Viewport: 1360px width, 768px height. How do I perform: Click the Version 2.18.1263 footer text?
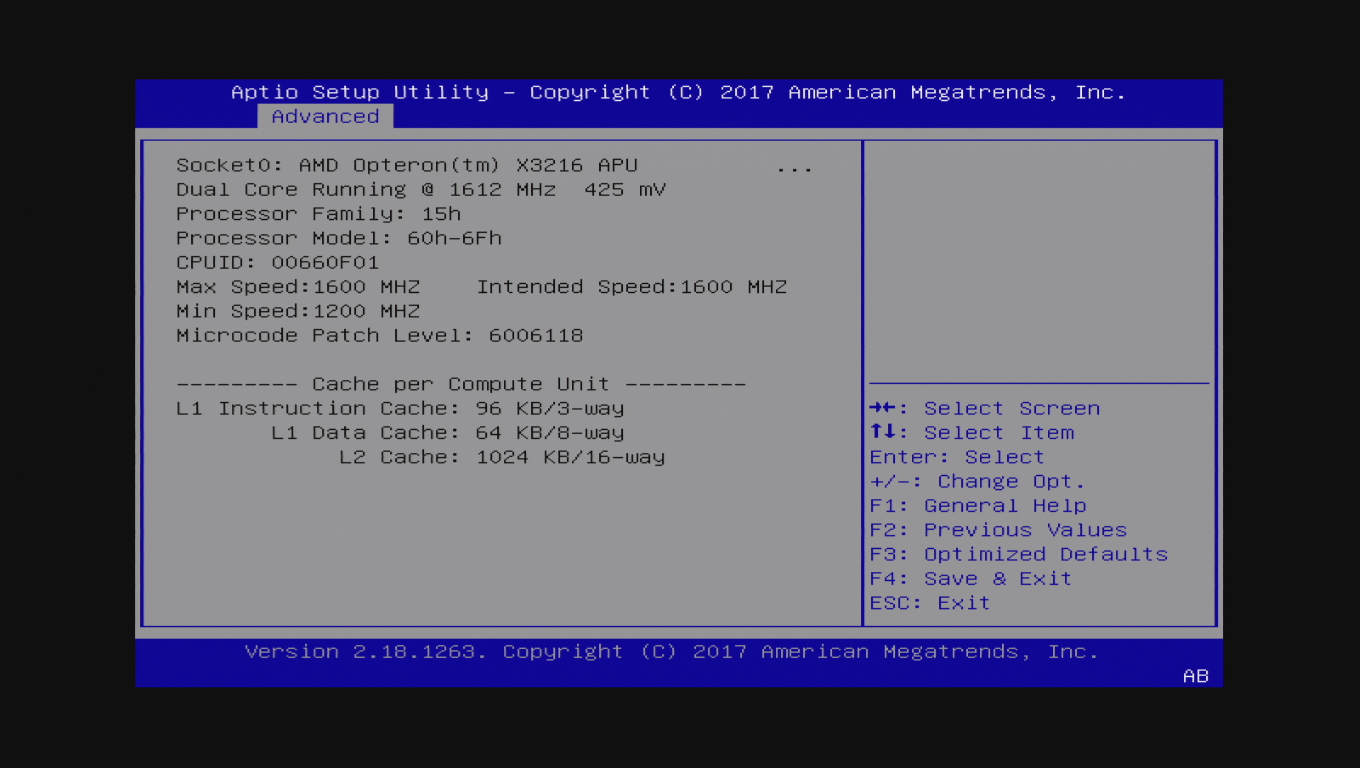click(x=672, y=652)
